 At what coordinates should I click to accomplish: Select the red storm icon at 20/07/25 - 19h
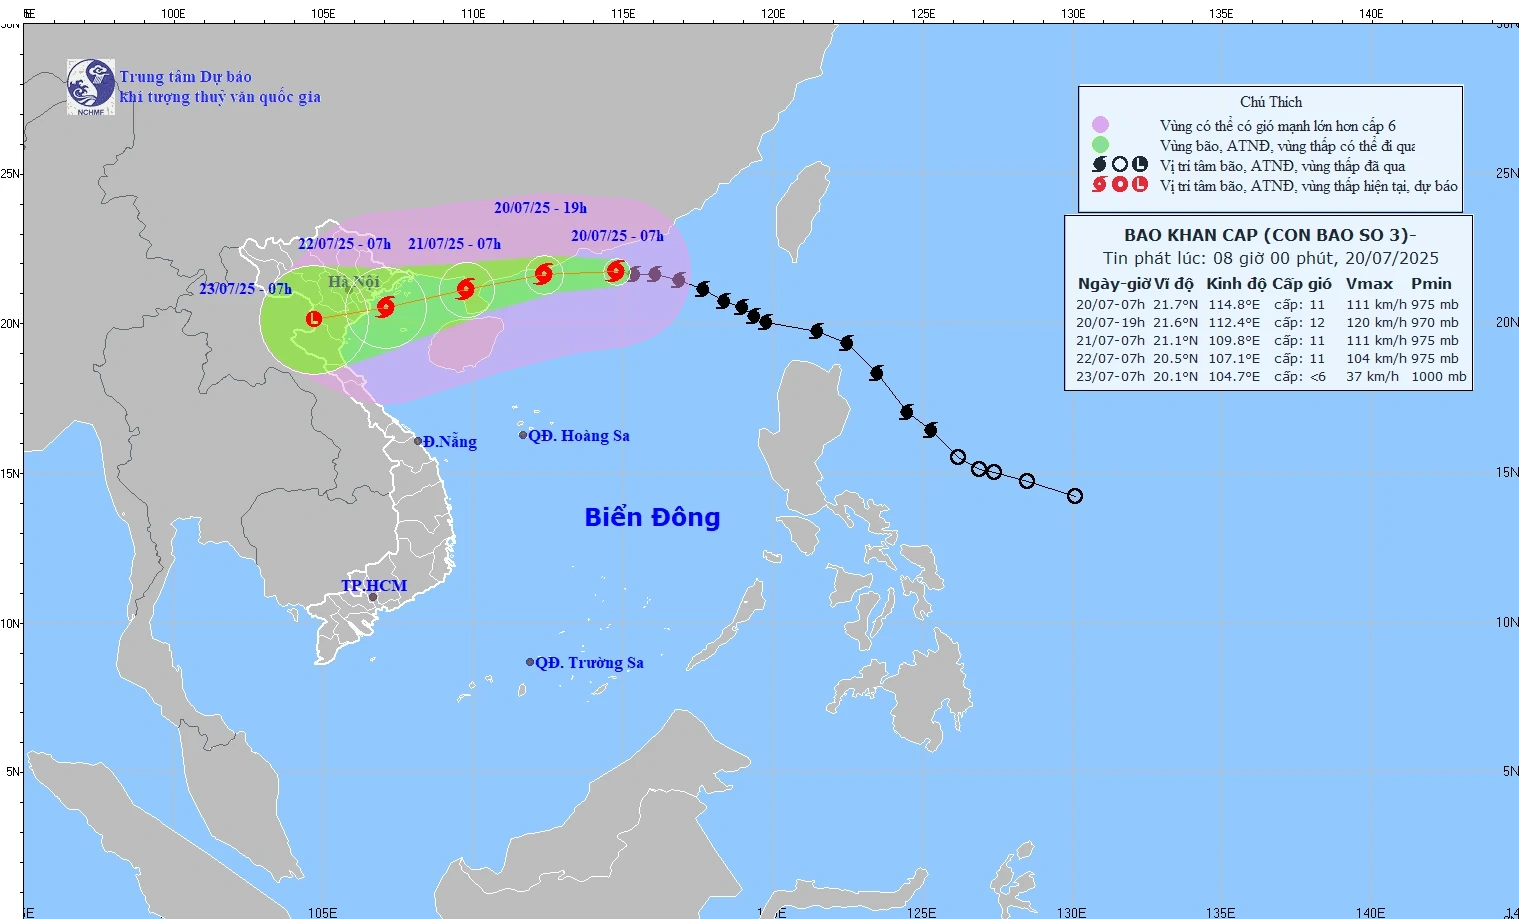pos(544,273)
